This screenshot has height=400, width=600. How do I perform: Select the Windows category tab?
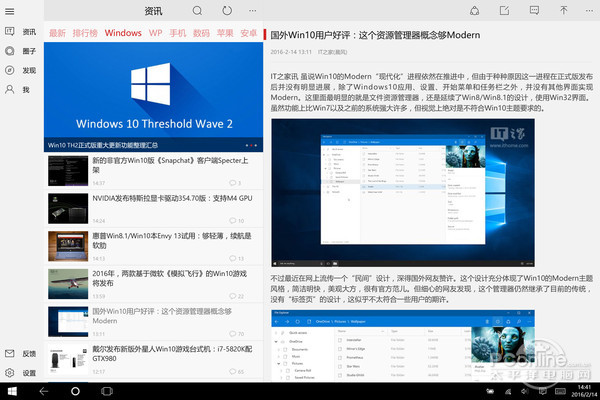coord(123,33)
